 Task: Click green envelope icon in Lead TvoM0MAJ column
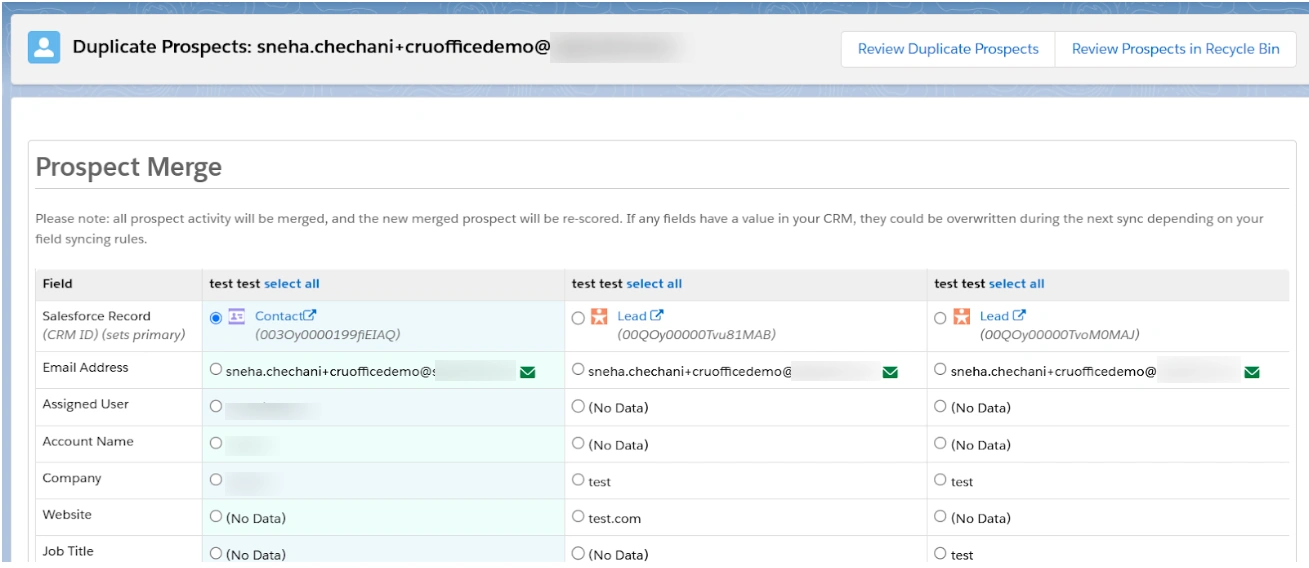point(1251,373)
